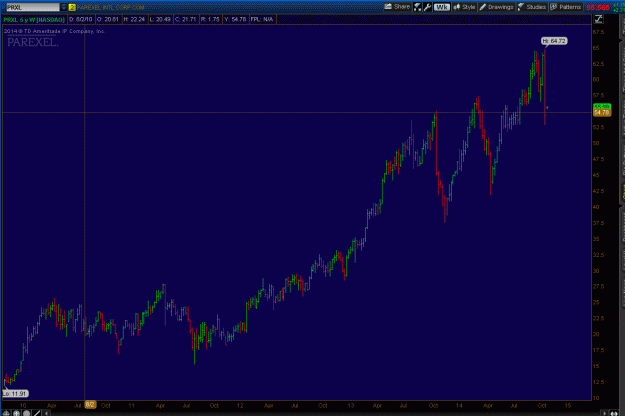
Task: Click the red 55.565 last price quote
Action: pos(597,7)
